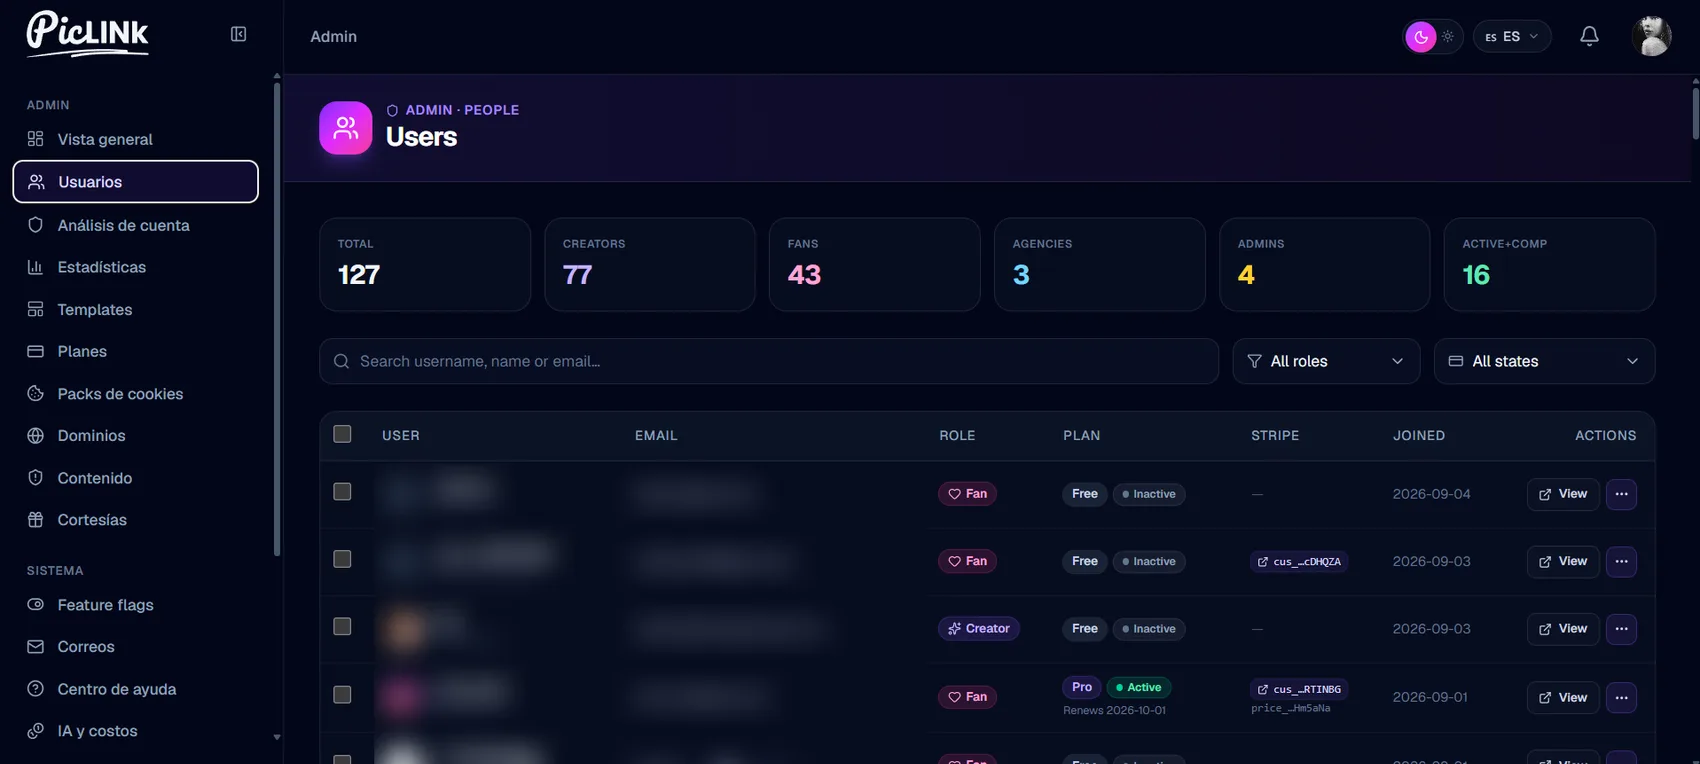The image size is (1700, 764).
Task: Click the Cortesías gift icon
Action: 36,520
